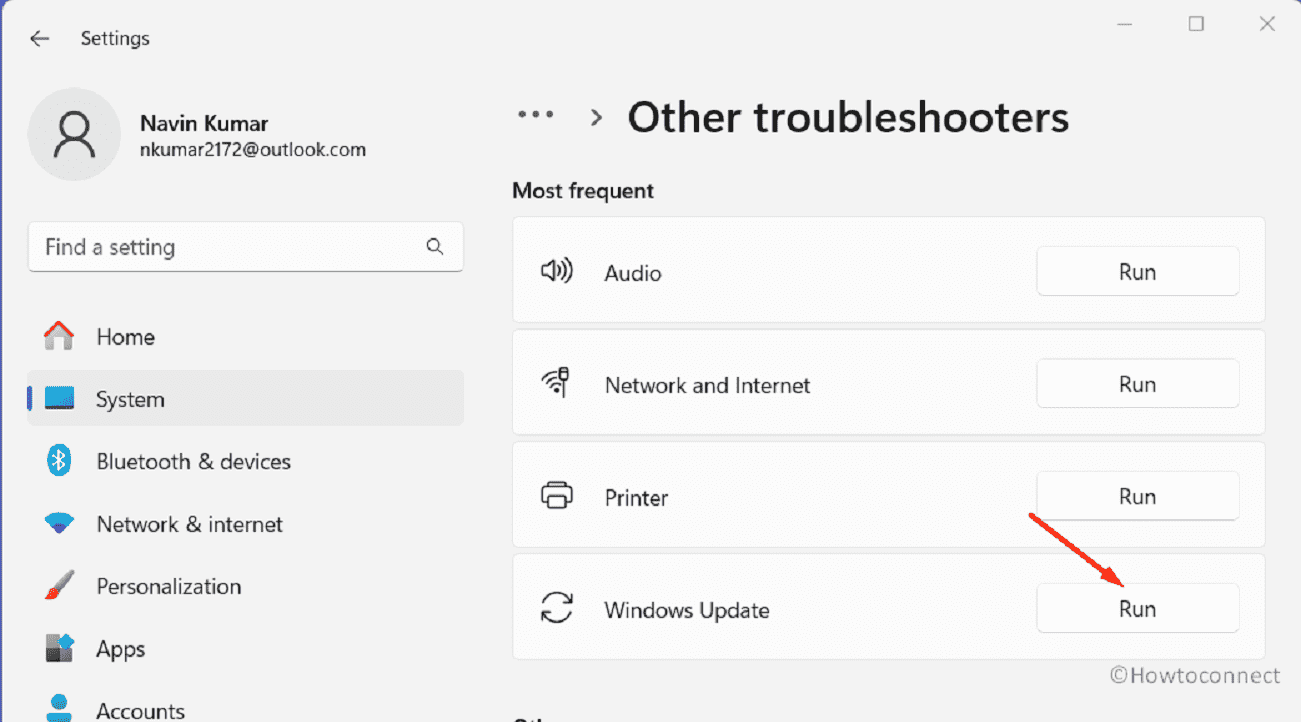Click the Windows Update label
The height and width of the screenshot is (722, 1301).
tap(687, 610)
